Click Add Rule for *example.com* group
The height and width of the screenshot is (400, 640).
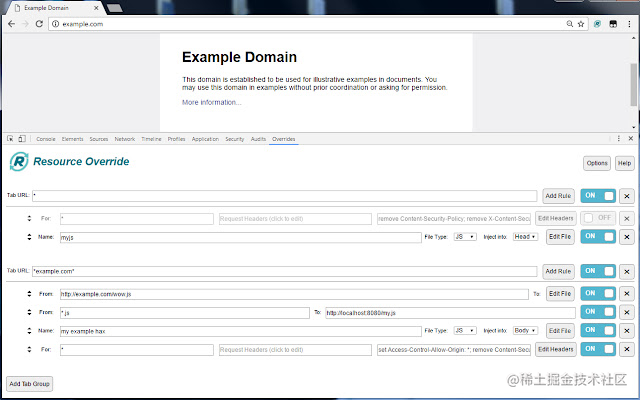(x=558, y=271)
